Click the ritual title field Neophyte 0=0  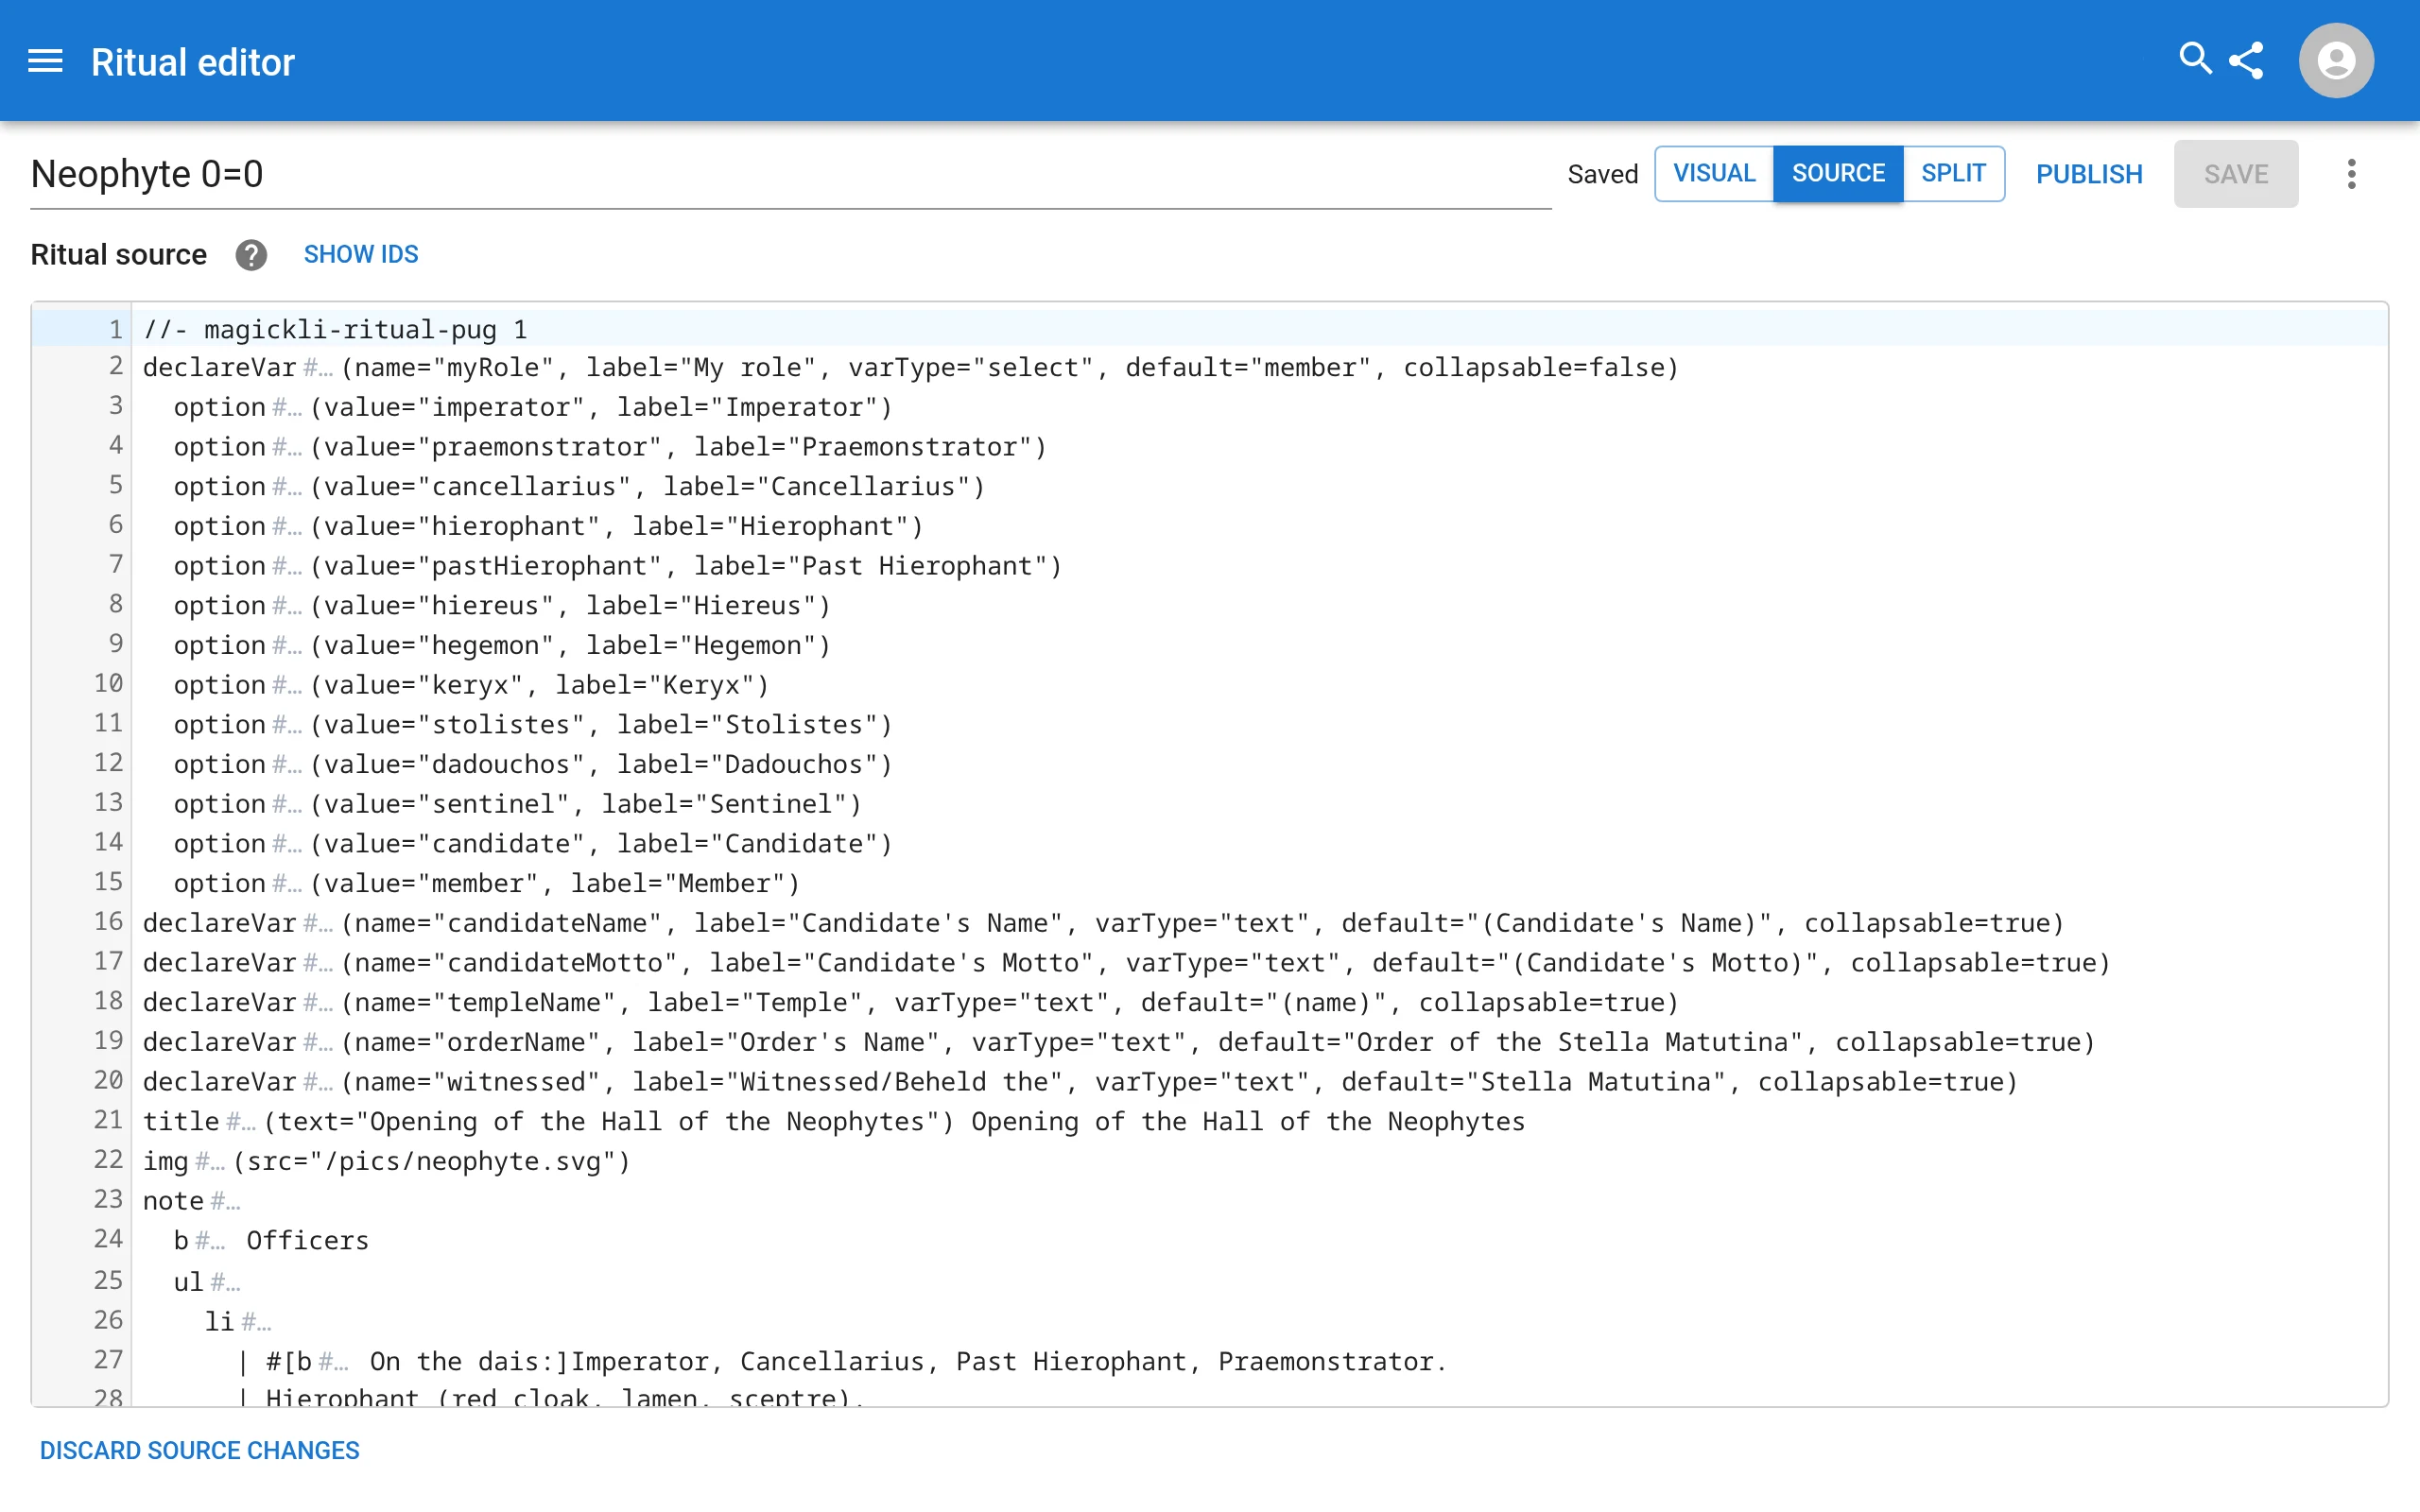(x=790, y=175)
